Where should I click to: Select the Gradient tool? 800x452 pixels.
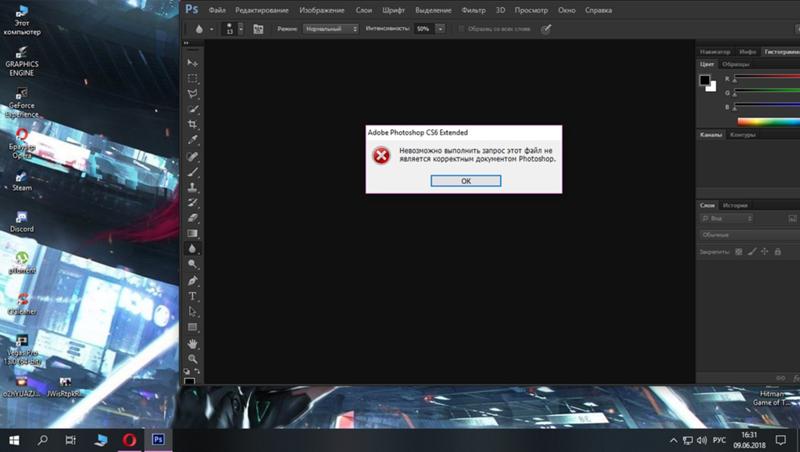(x=192, y=233)
